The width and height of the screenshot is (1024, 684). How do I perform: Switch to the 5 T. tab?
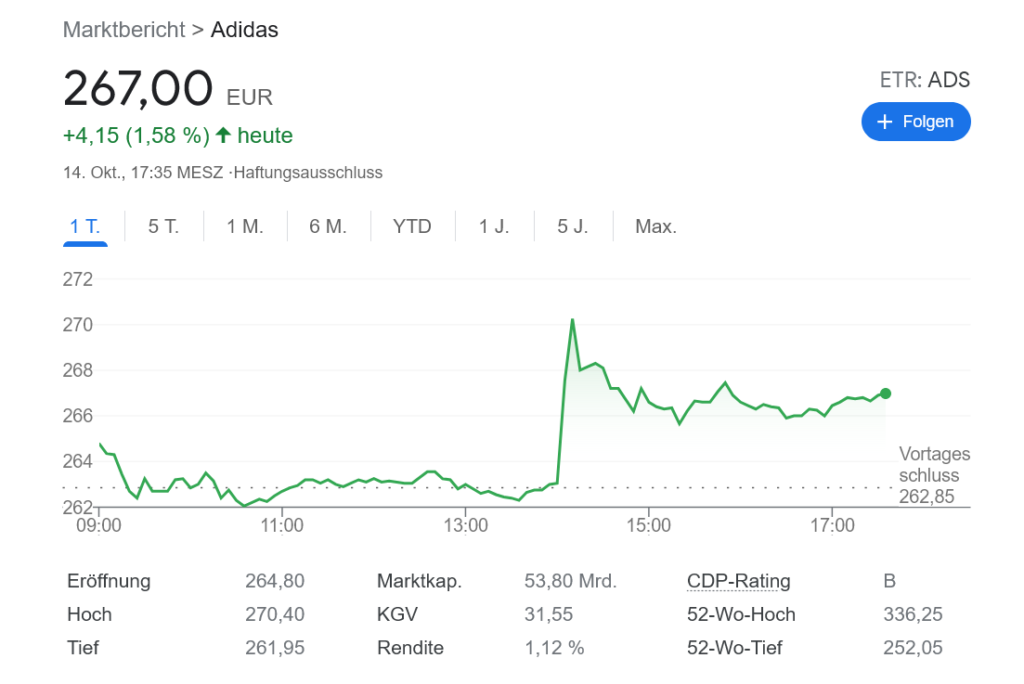[x=163, y=227]
